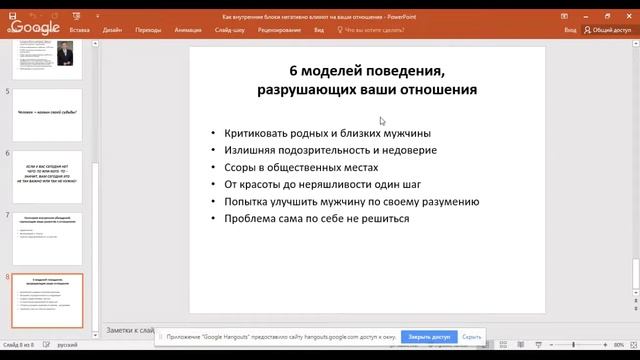Viewport: 640px width, 360px height.
Task: Start slideshow from the quick access toolbar icon
Action: coord(76,16)
